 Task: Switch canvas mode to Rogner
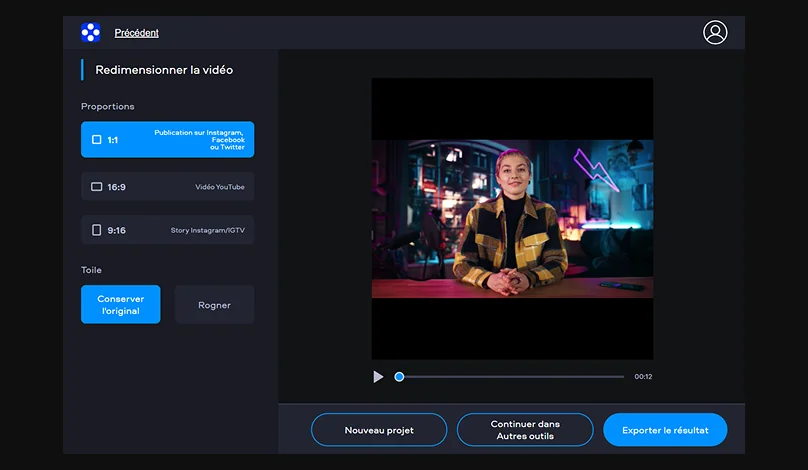(x=214, y=305)
